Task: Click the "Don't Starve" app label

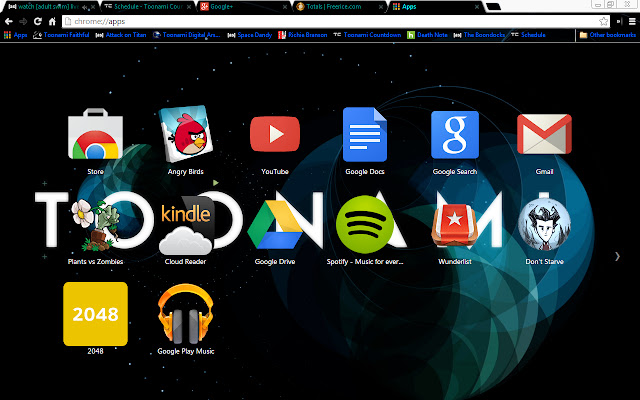Action: pos(544,262)
